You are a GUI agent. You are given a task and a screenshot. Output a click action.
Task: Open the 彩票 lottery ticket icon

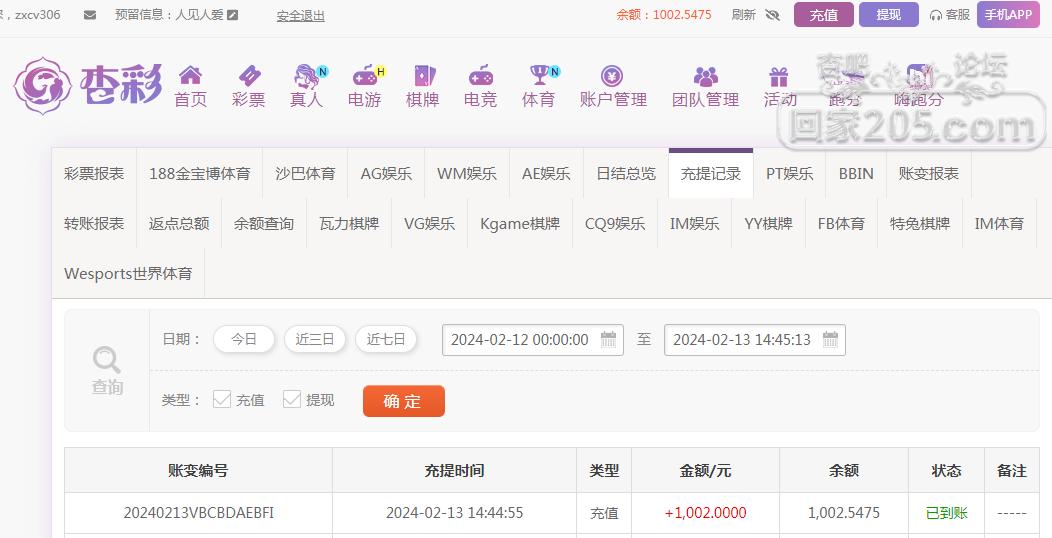249,74
